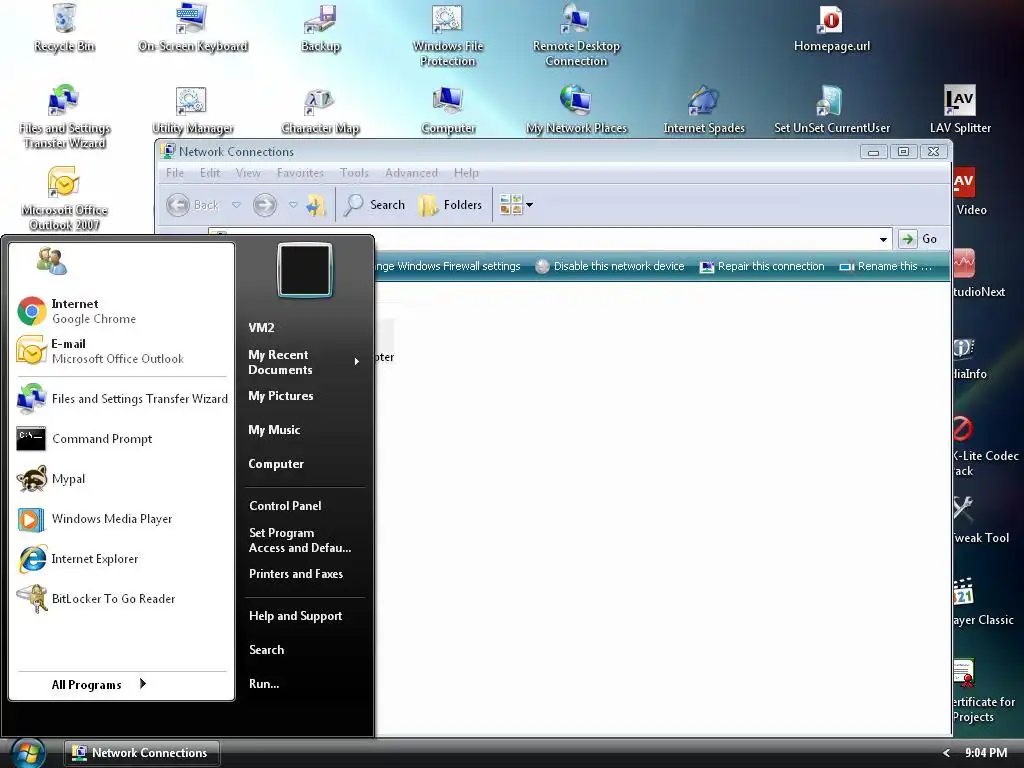Open Character Map desktop icon

320,110
